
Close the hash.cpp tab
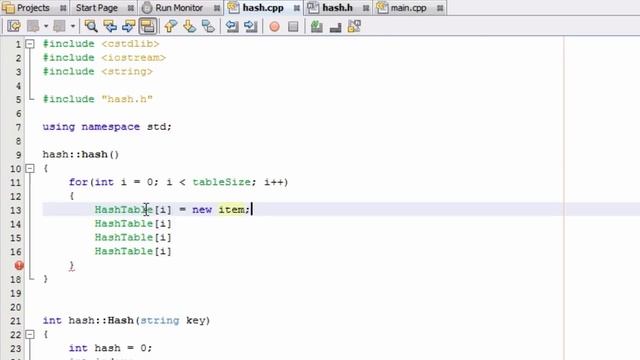(x=296, y=8)
